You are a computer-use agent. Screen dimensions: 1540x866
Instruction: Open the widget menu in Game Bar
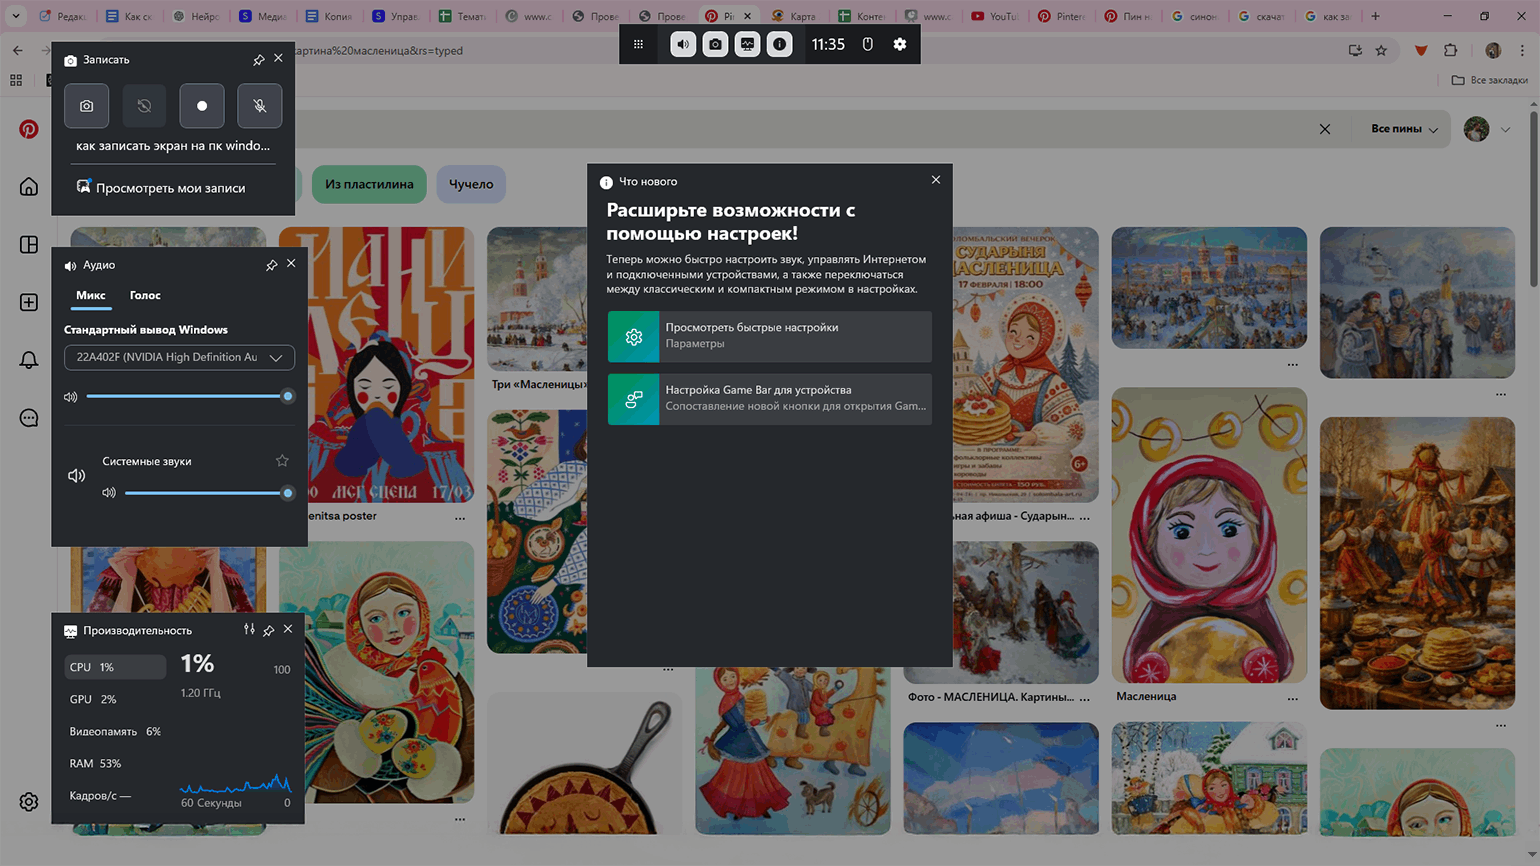tap(638, 44)
